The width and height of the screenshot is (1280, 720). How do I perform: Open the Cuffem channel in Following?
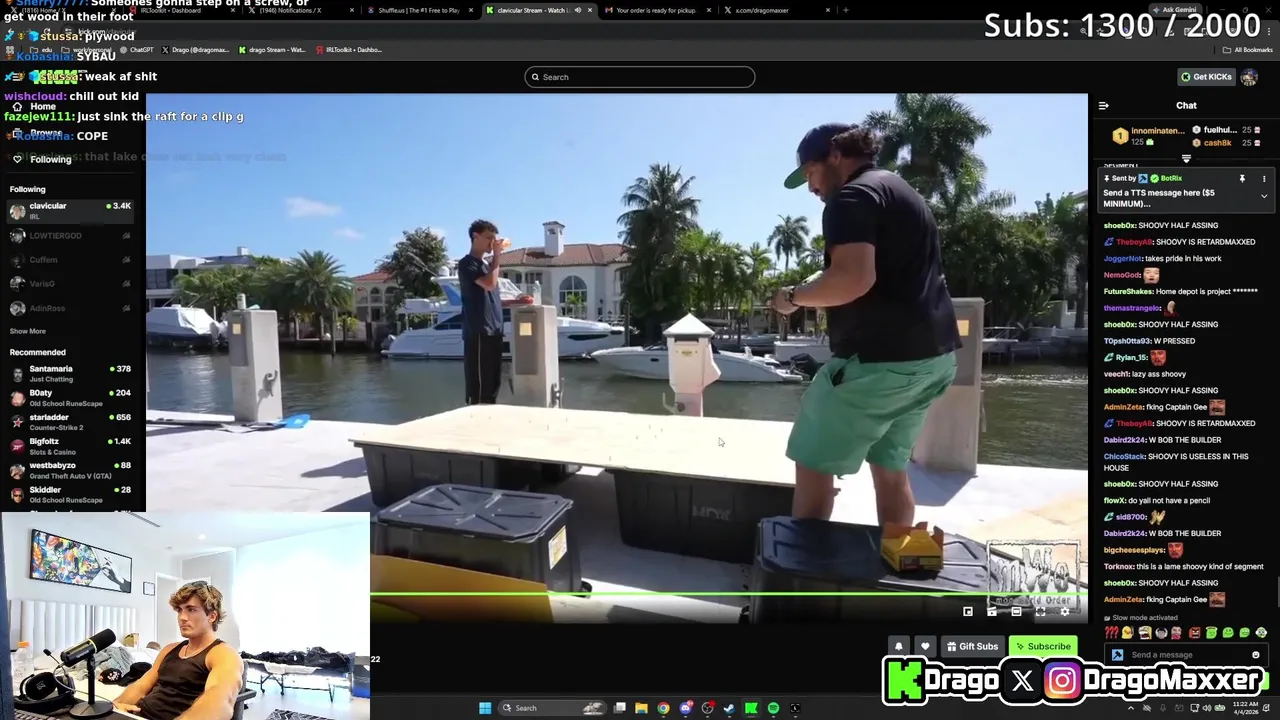pyautogui.click(x=70, y=260)
